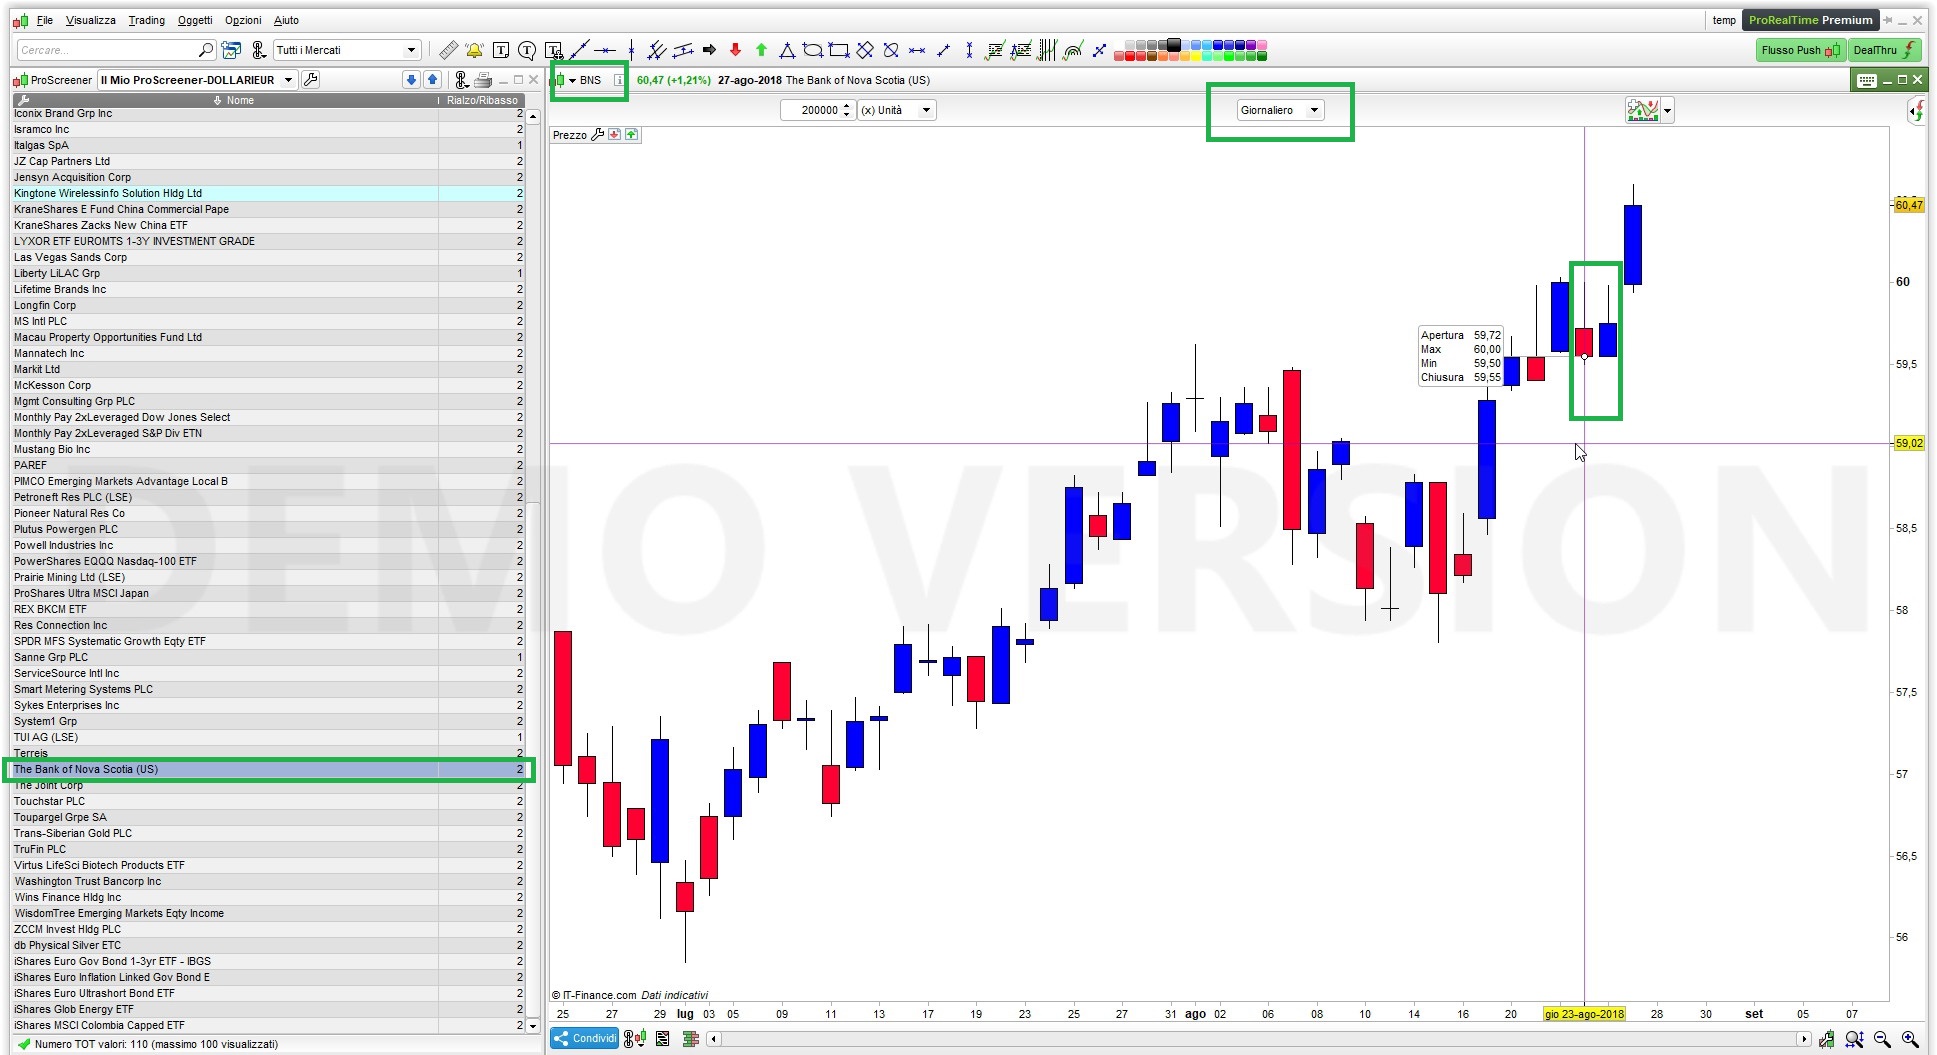The width and height of the screenshot is (1937, 1055).
Task: Open ProScreener settings wrench
Action: 311,80
